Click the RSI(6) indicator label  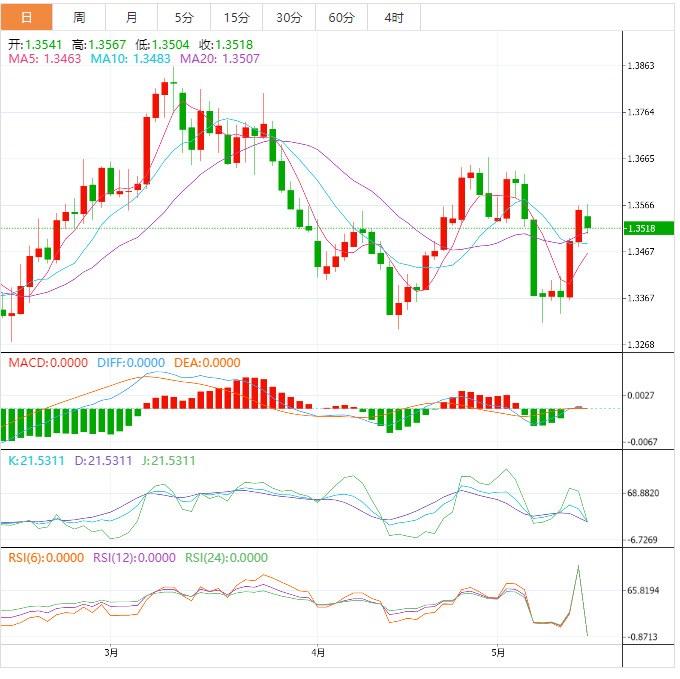tap(46, 558)
